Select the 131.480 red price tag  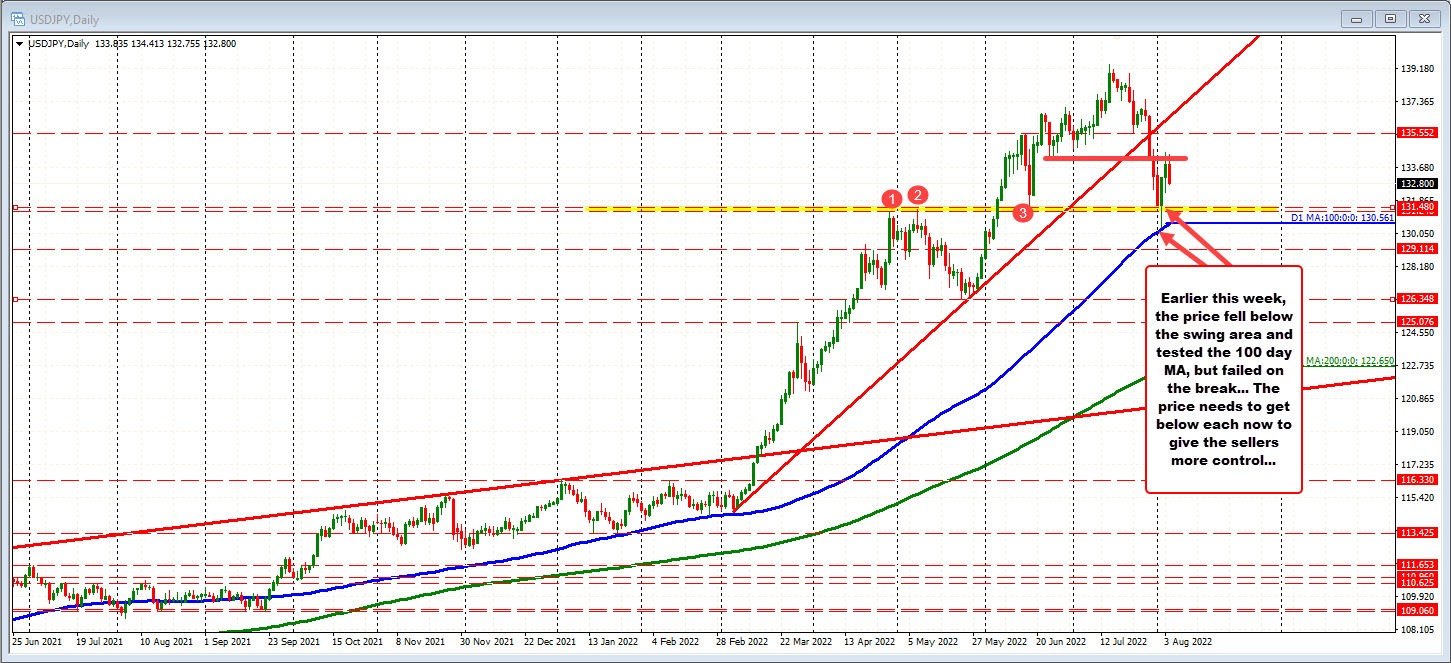(1416, 207)
